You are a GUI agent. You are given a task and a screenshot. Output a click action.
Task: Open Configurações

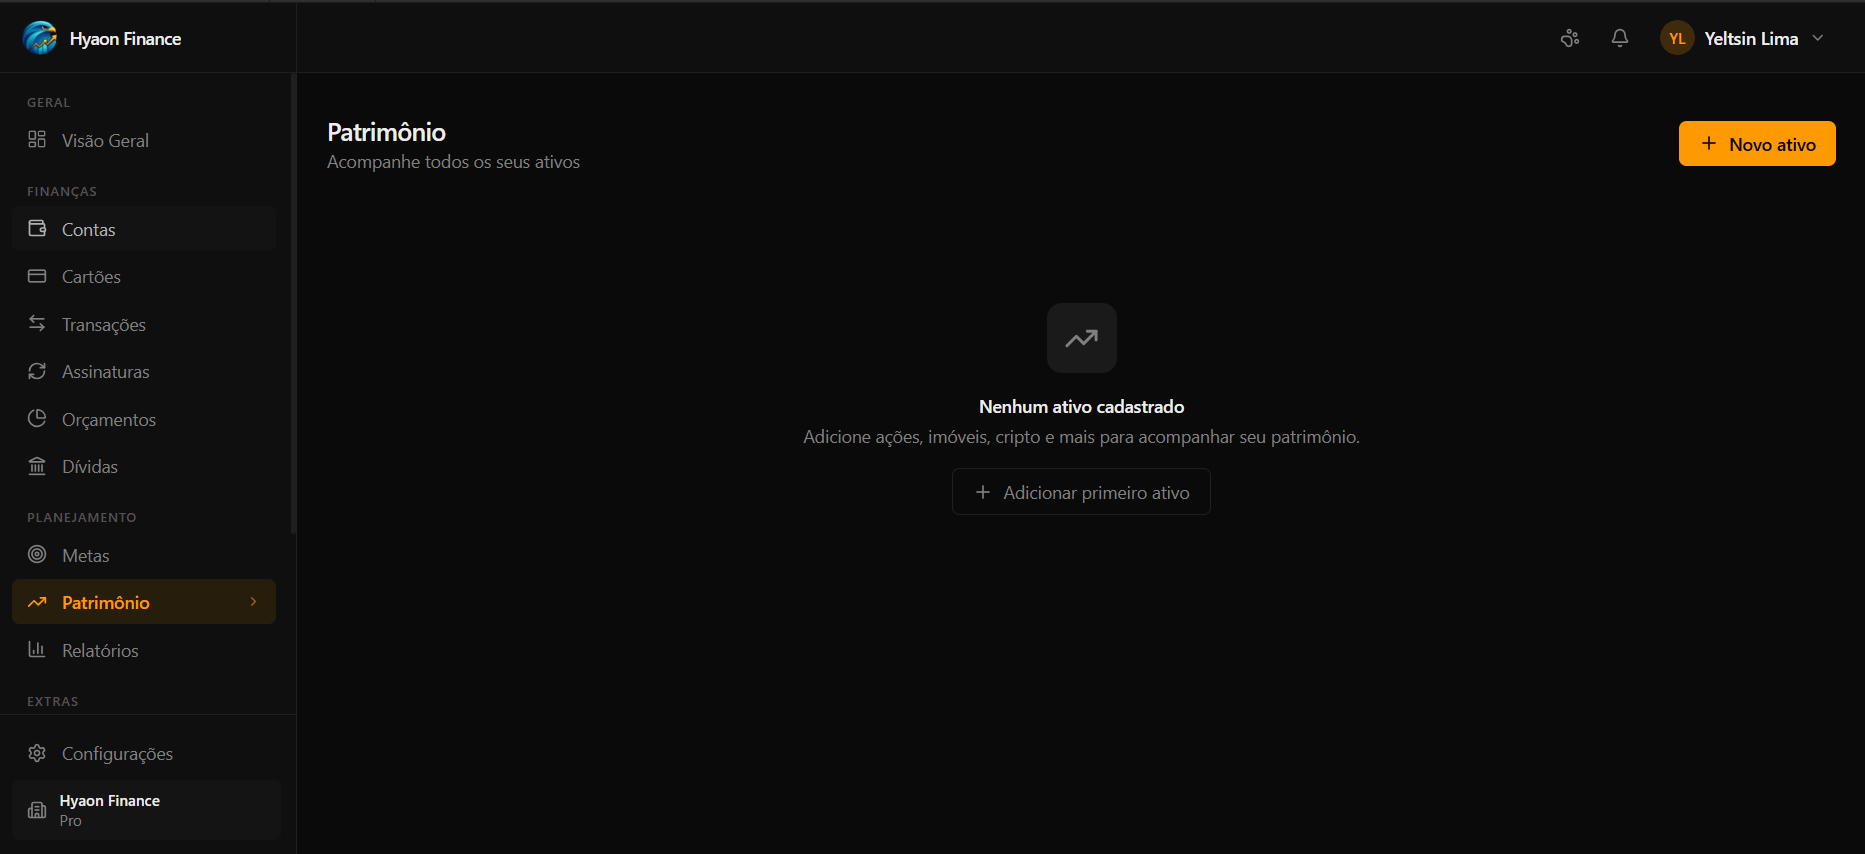[x=144, y=754]
